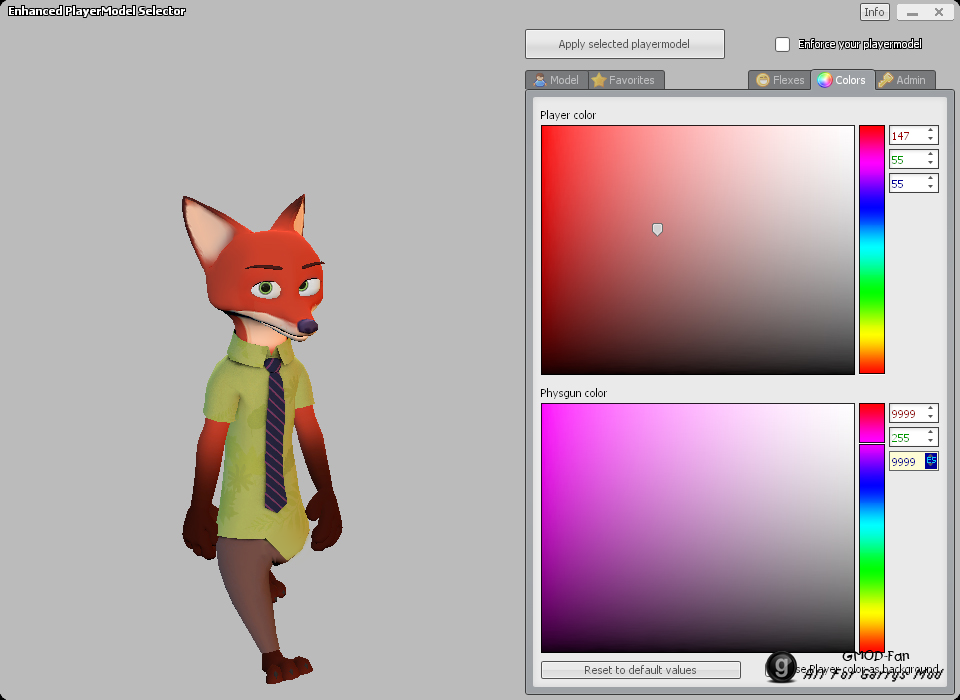Click the Physgun color hue bar
The image size is (960, 700).
872,528
